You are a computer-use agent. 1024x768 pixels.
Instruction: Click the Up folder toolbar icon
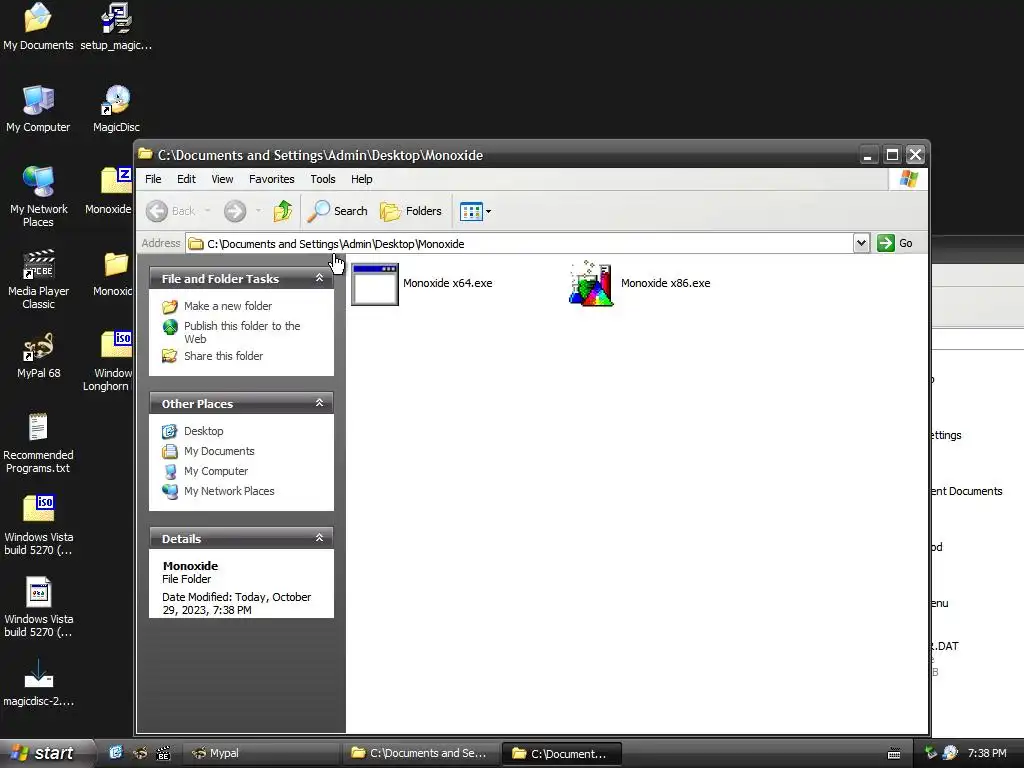[283, 211]
